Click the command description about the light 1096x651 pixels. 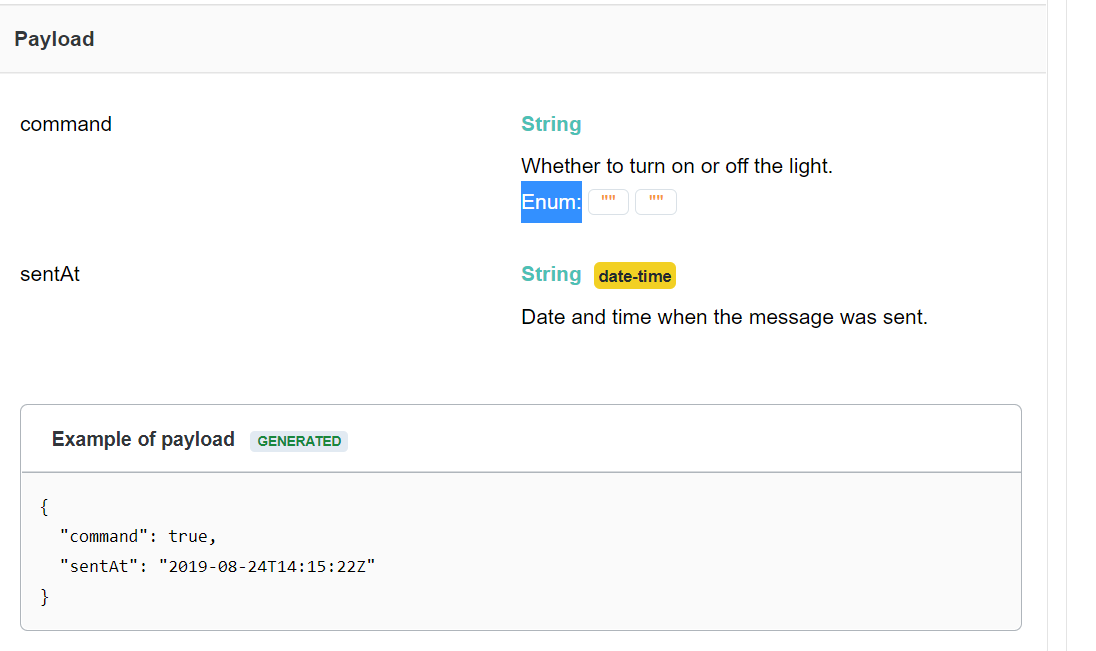[x=677, y=166]
